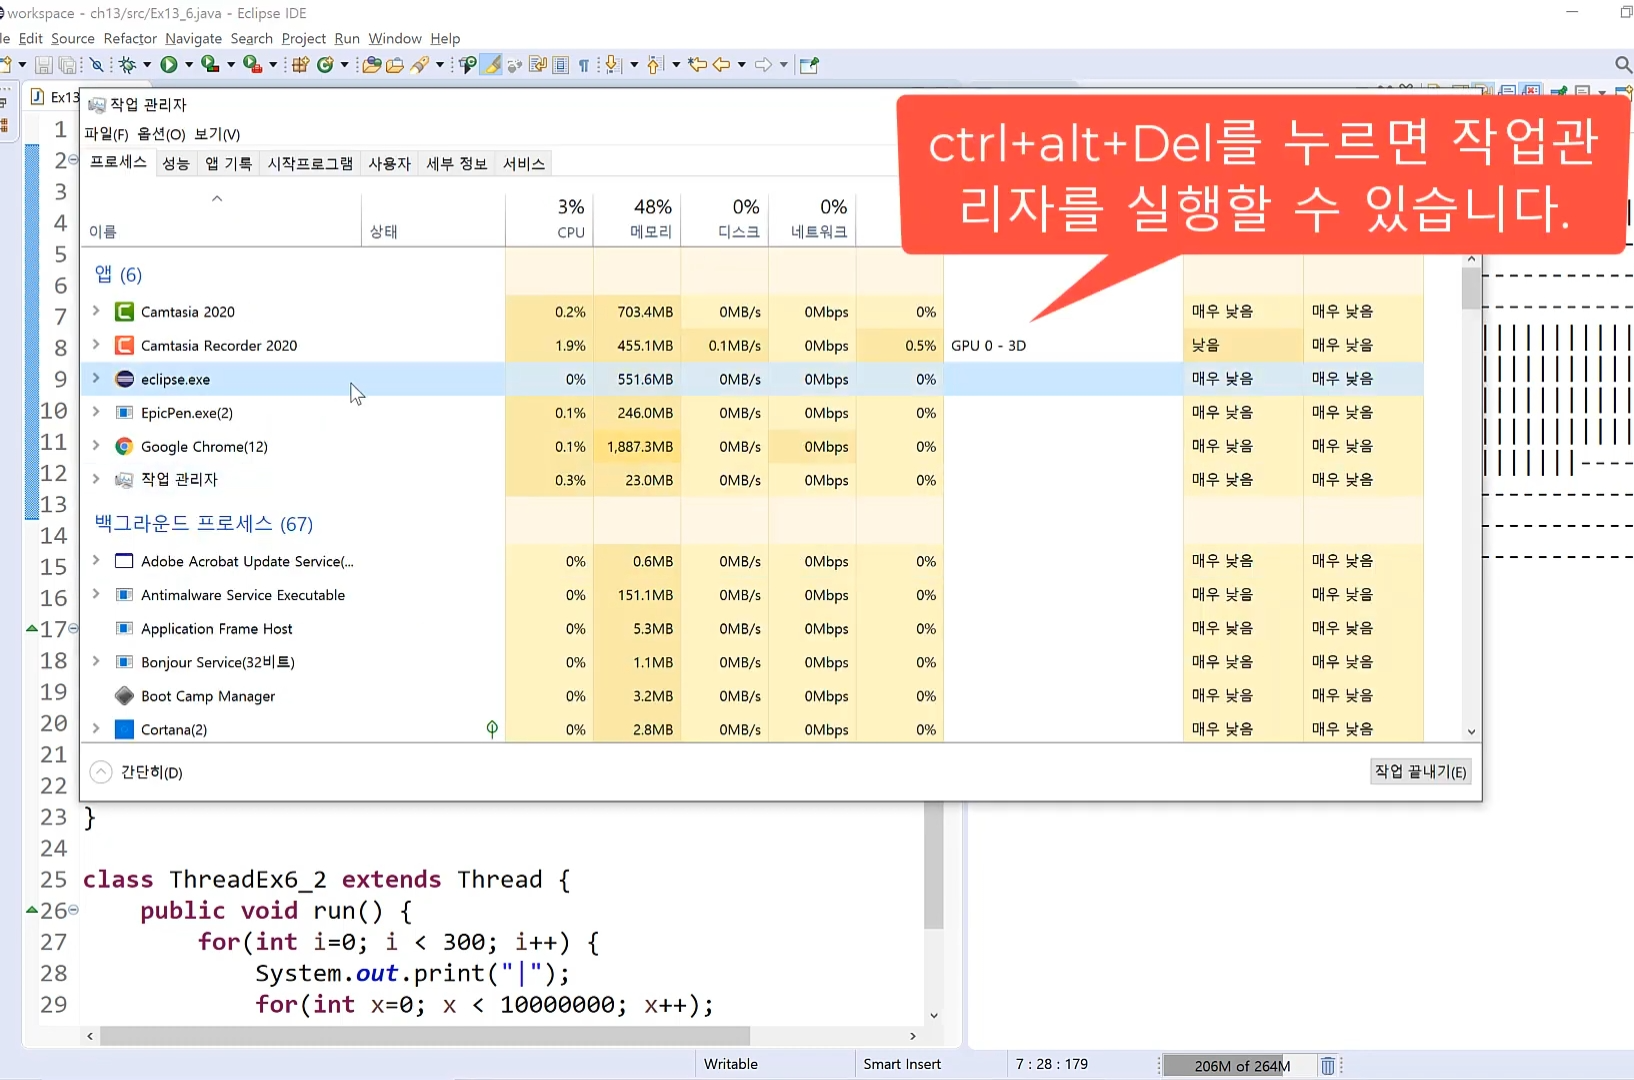Screen dimensions: 1634x1080
Task: Select the EpicPen.exe(2) process row
Action: 752,412
